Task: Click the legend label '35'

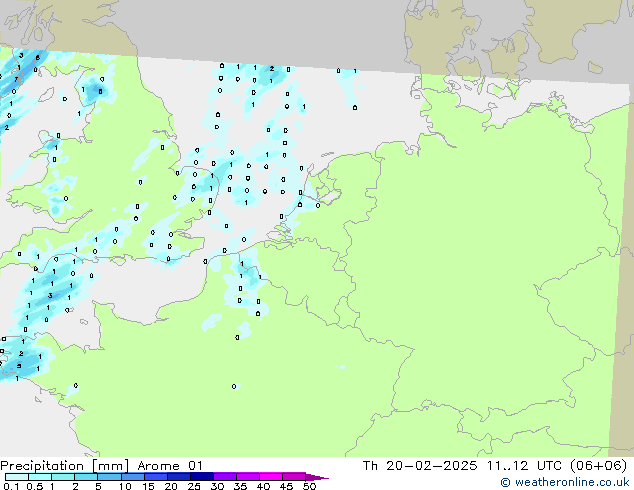Action: tap(240, 486)
